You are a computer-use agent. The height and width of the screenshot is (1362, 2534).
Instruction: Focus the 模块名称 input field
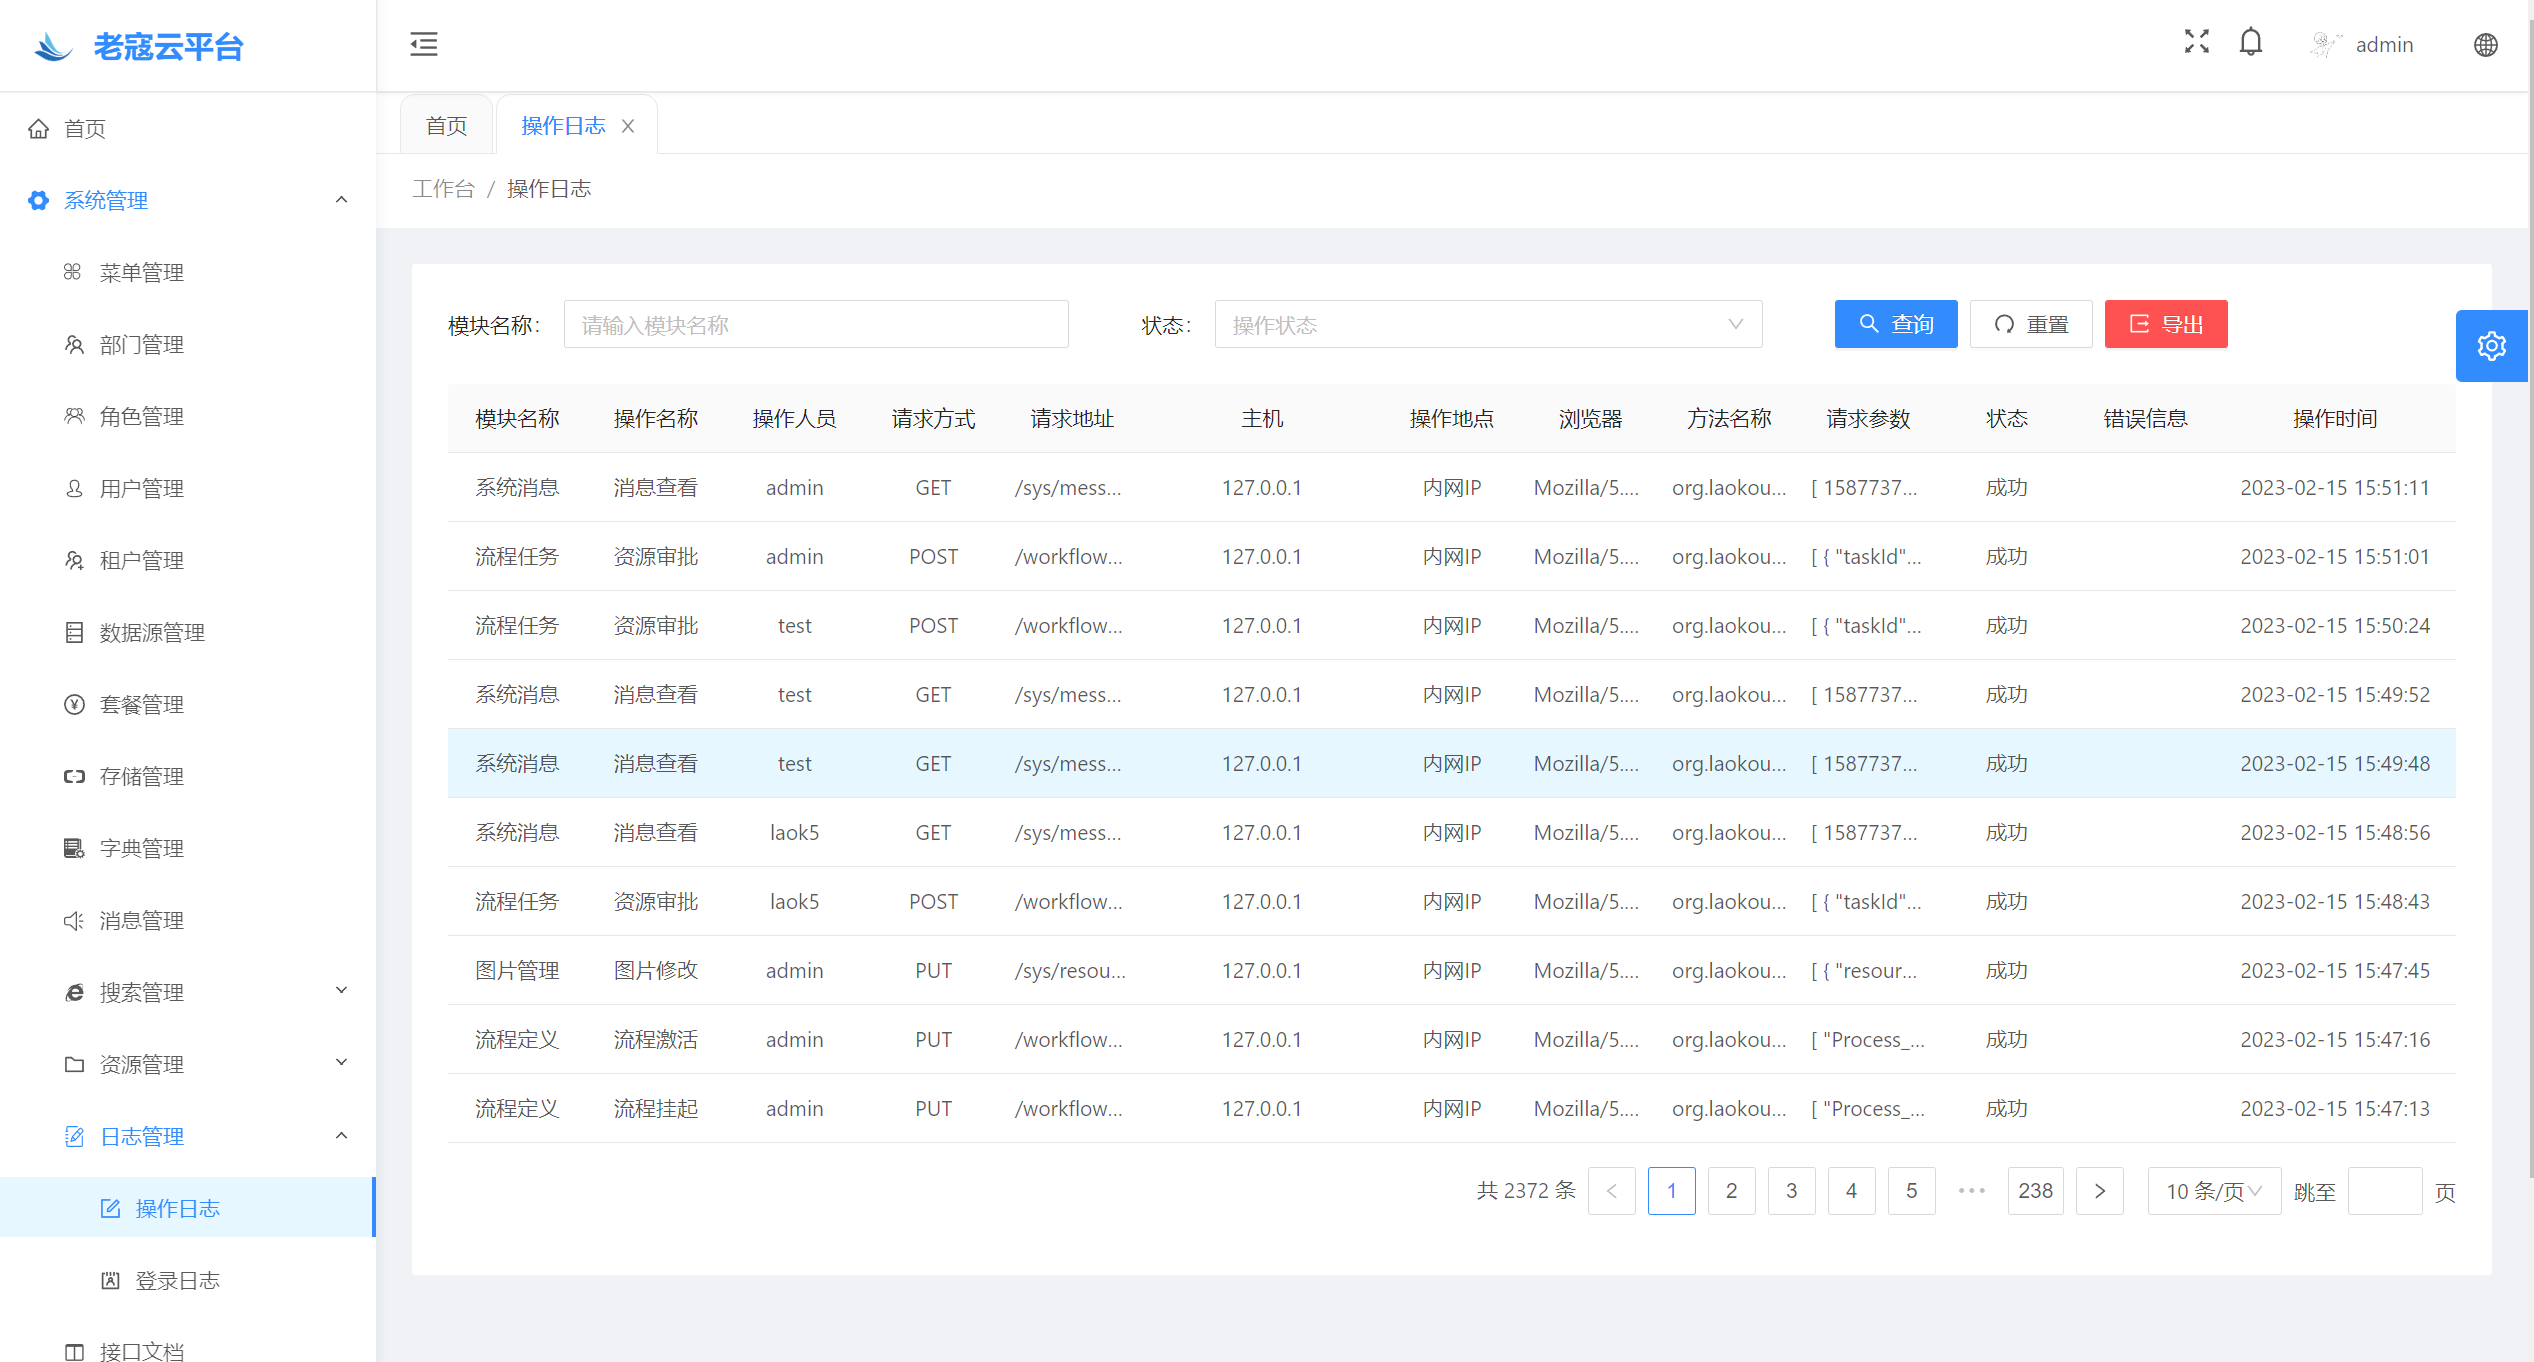(x=815, y=325)
